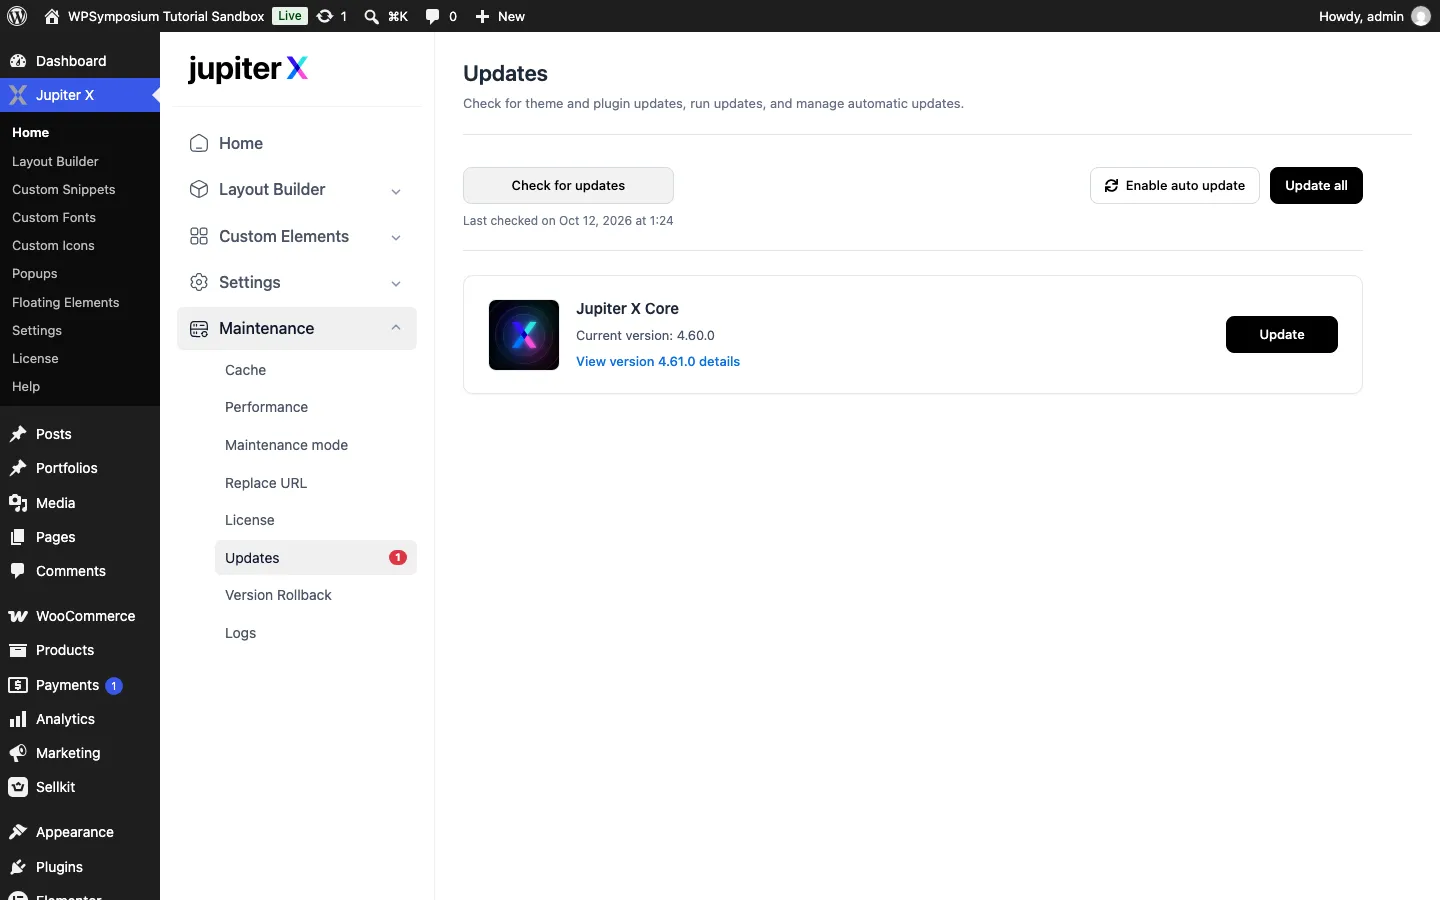Image resolution: width=1440 pixels, height=900 pixels.
Task: Go to Dashboard in admin sidebar
Action: tap(80, 61)
